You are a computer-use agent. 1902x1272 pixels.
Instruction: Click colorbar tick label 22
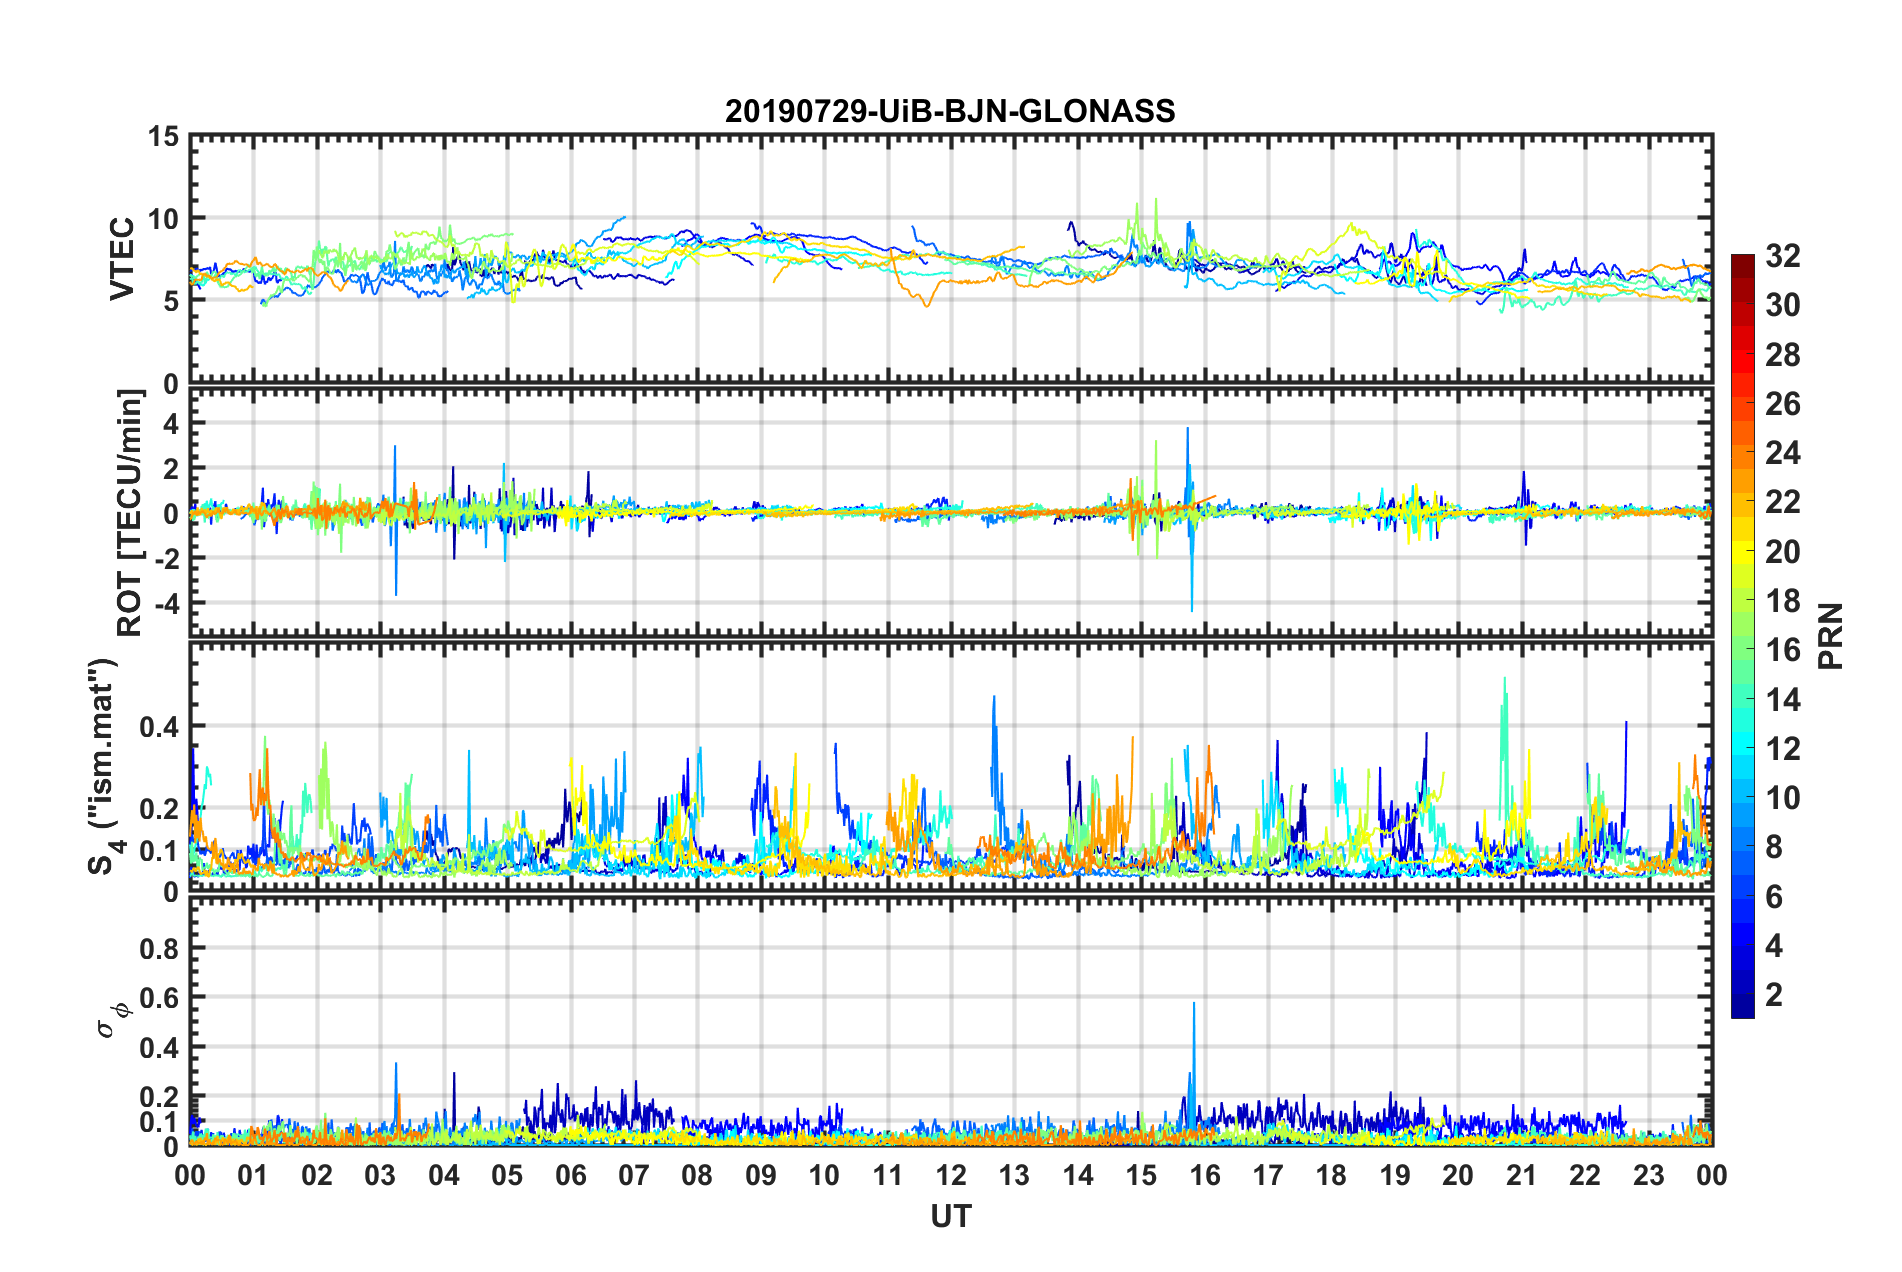1782,502
